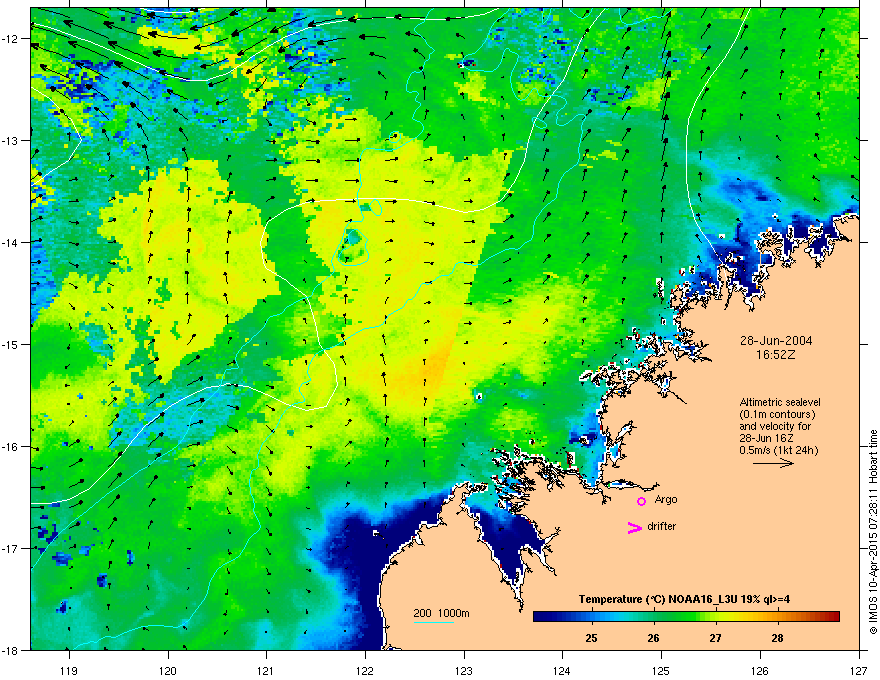Click the cyan 200 1000m isobath legend line
Screen dimensions: 880x680
[x=433, y=622]
